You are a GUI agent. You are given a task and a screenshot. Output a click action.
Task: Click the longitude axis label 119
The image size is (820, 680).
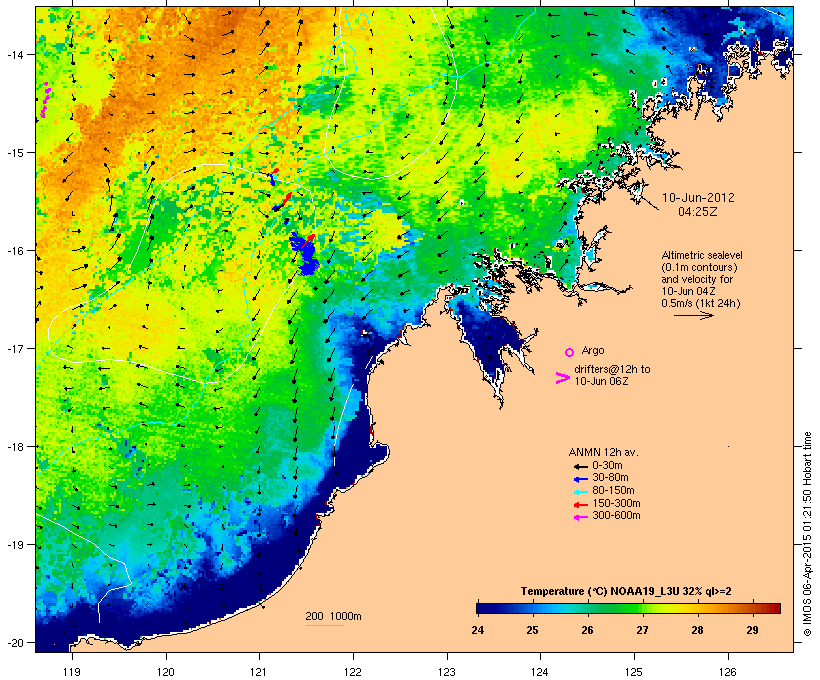point(72,672)
